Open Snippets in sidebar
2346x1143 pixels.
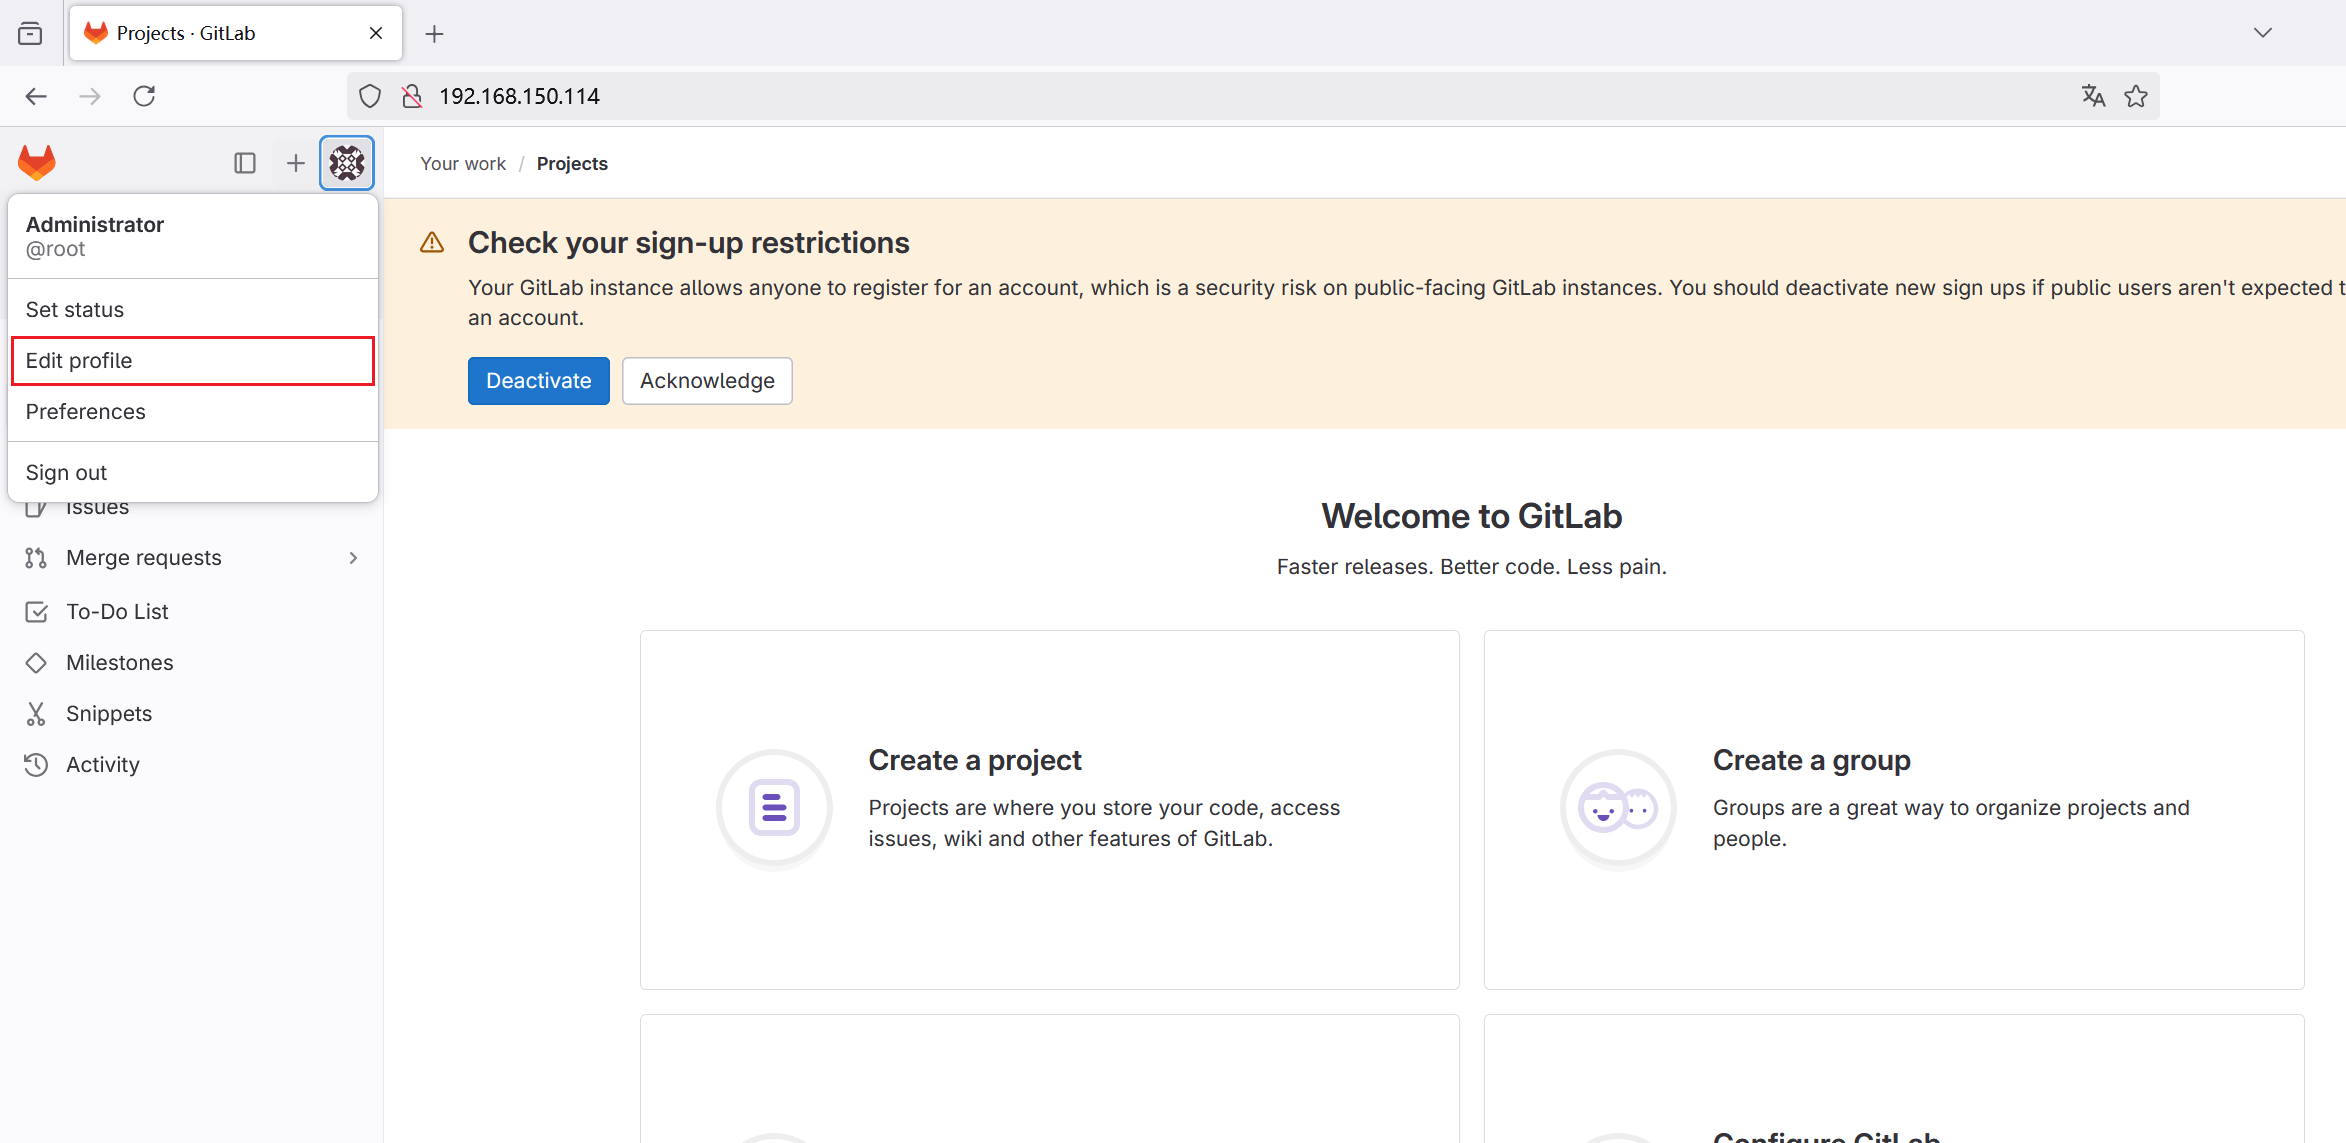[x=192, y=714]
